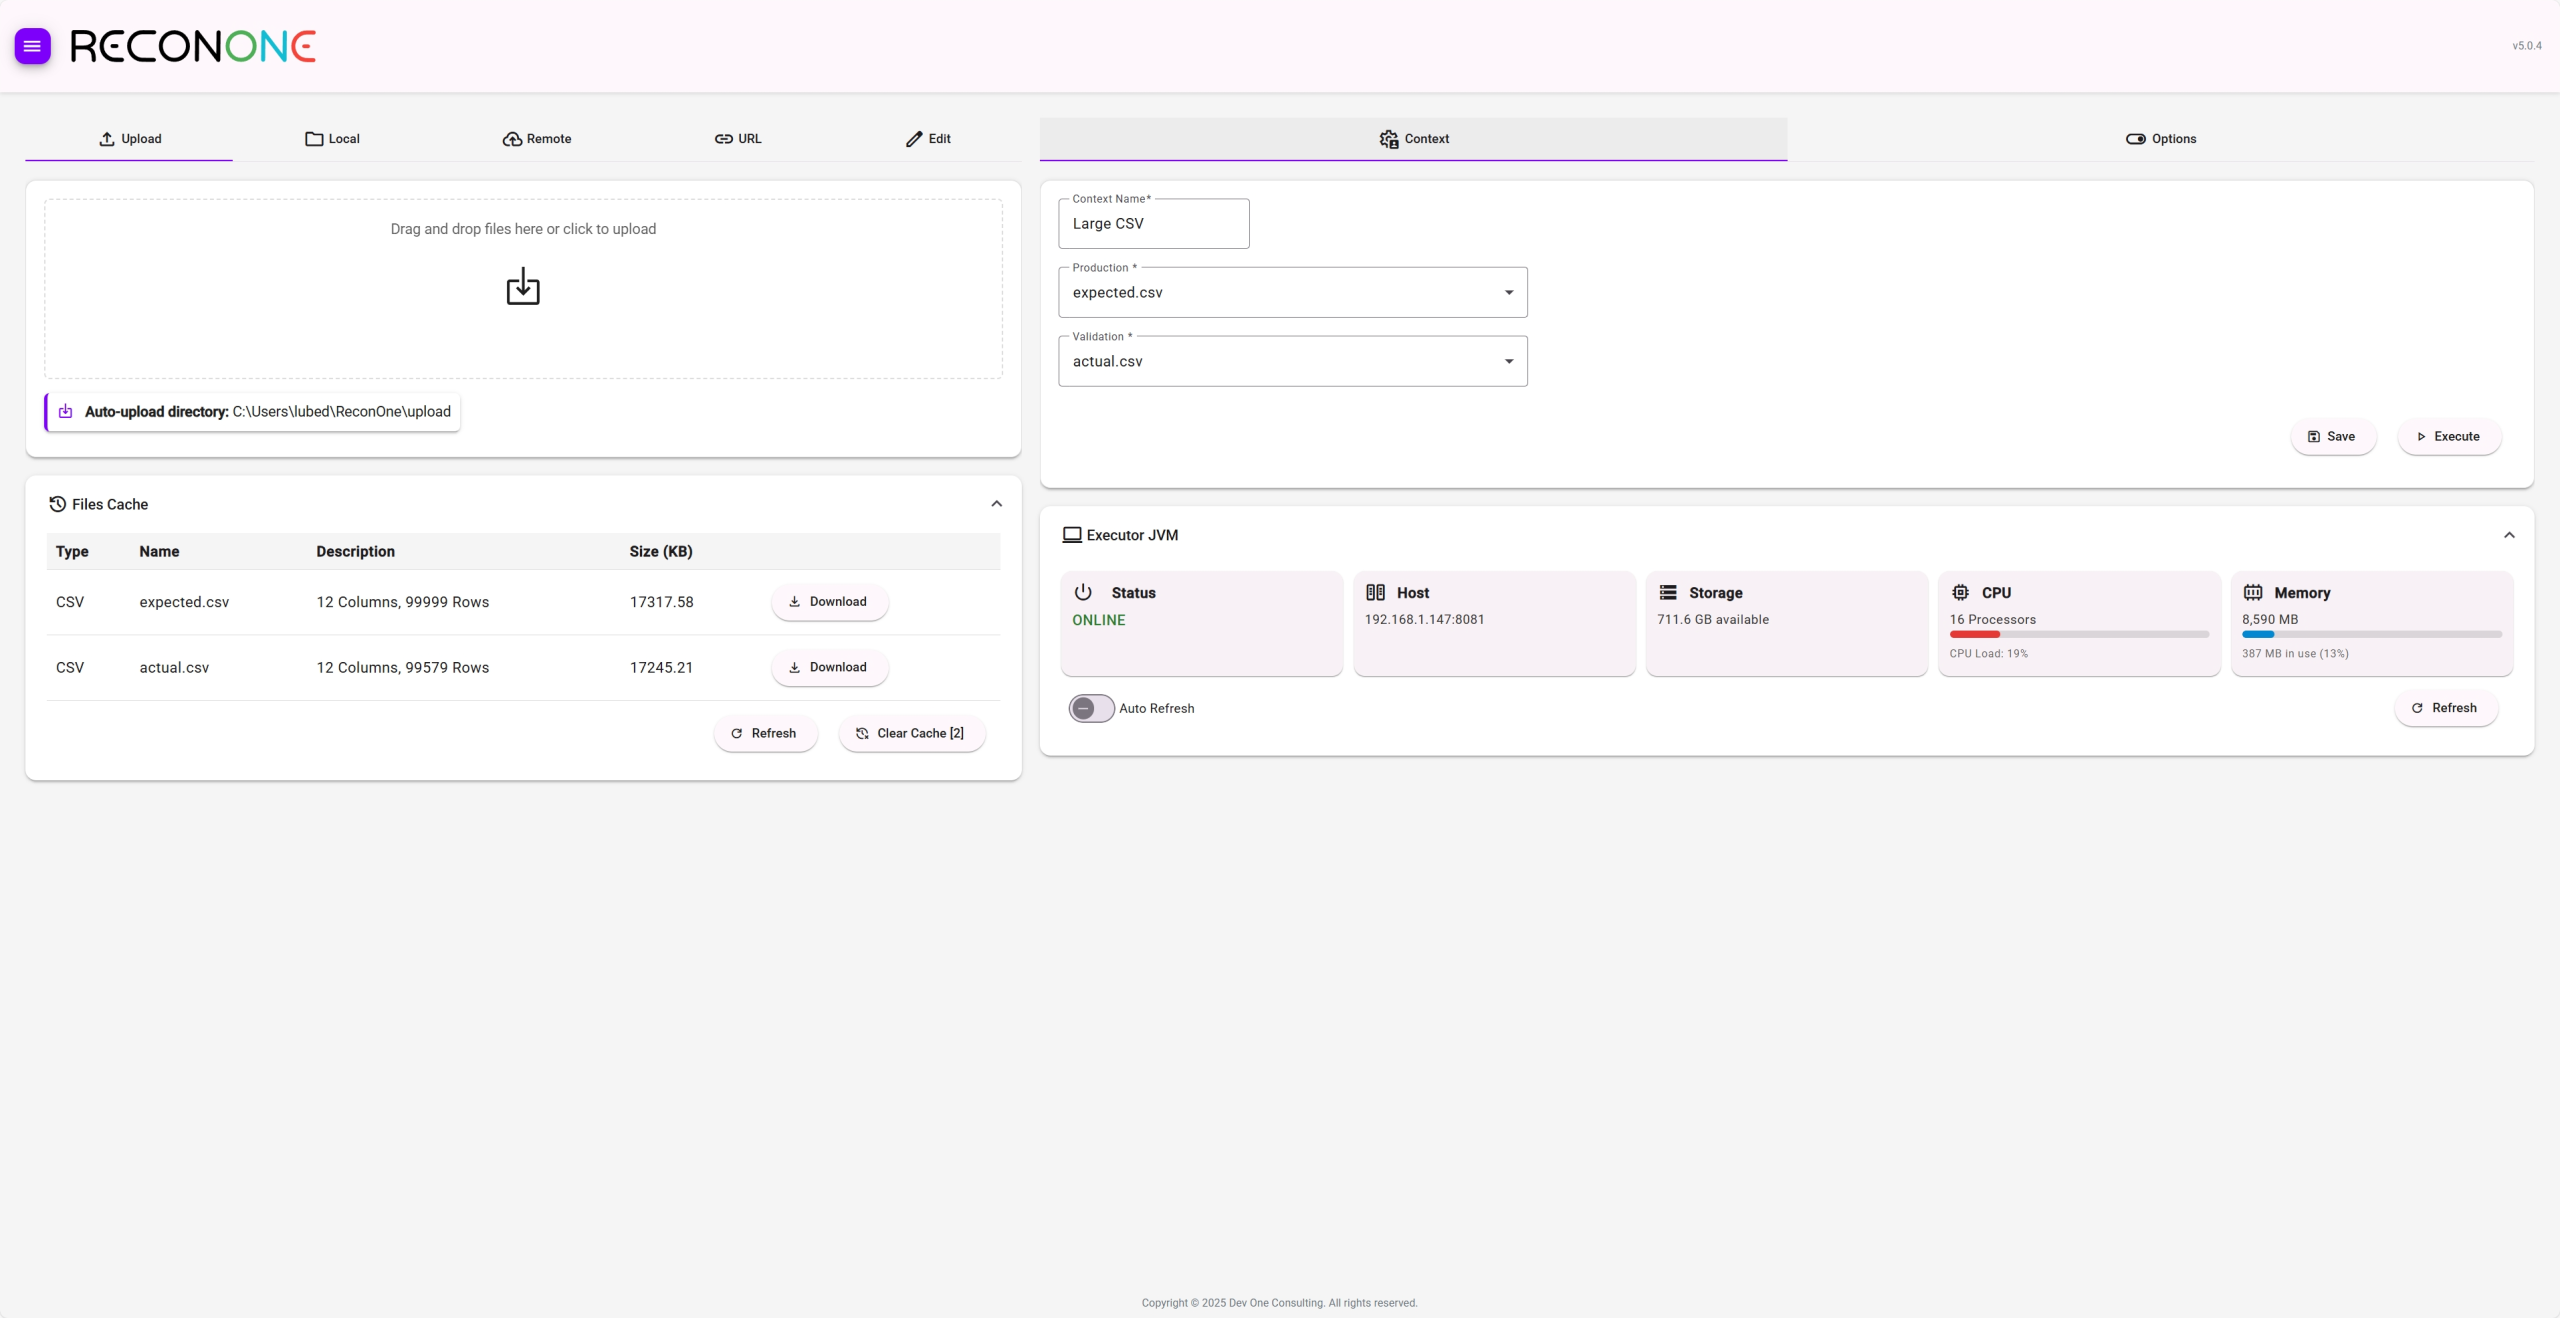Collapse the Files Cache panel

coord(996,504)
